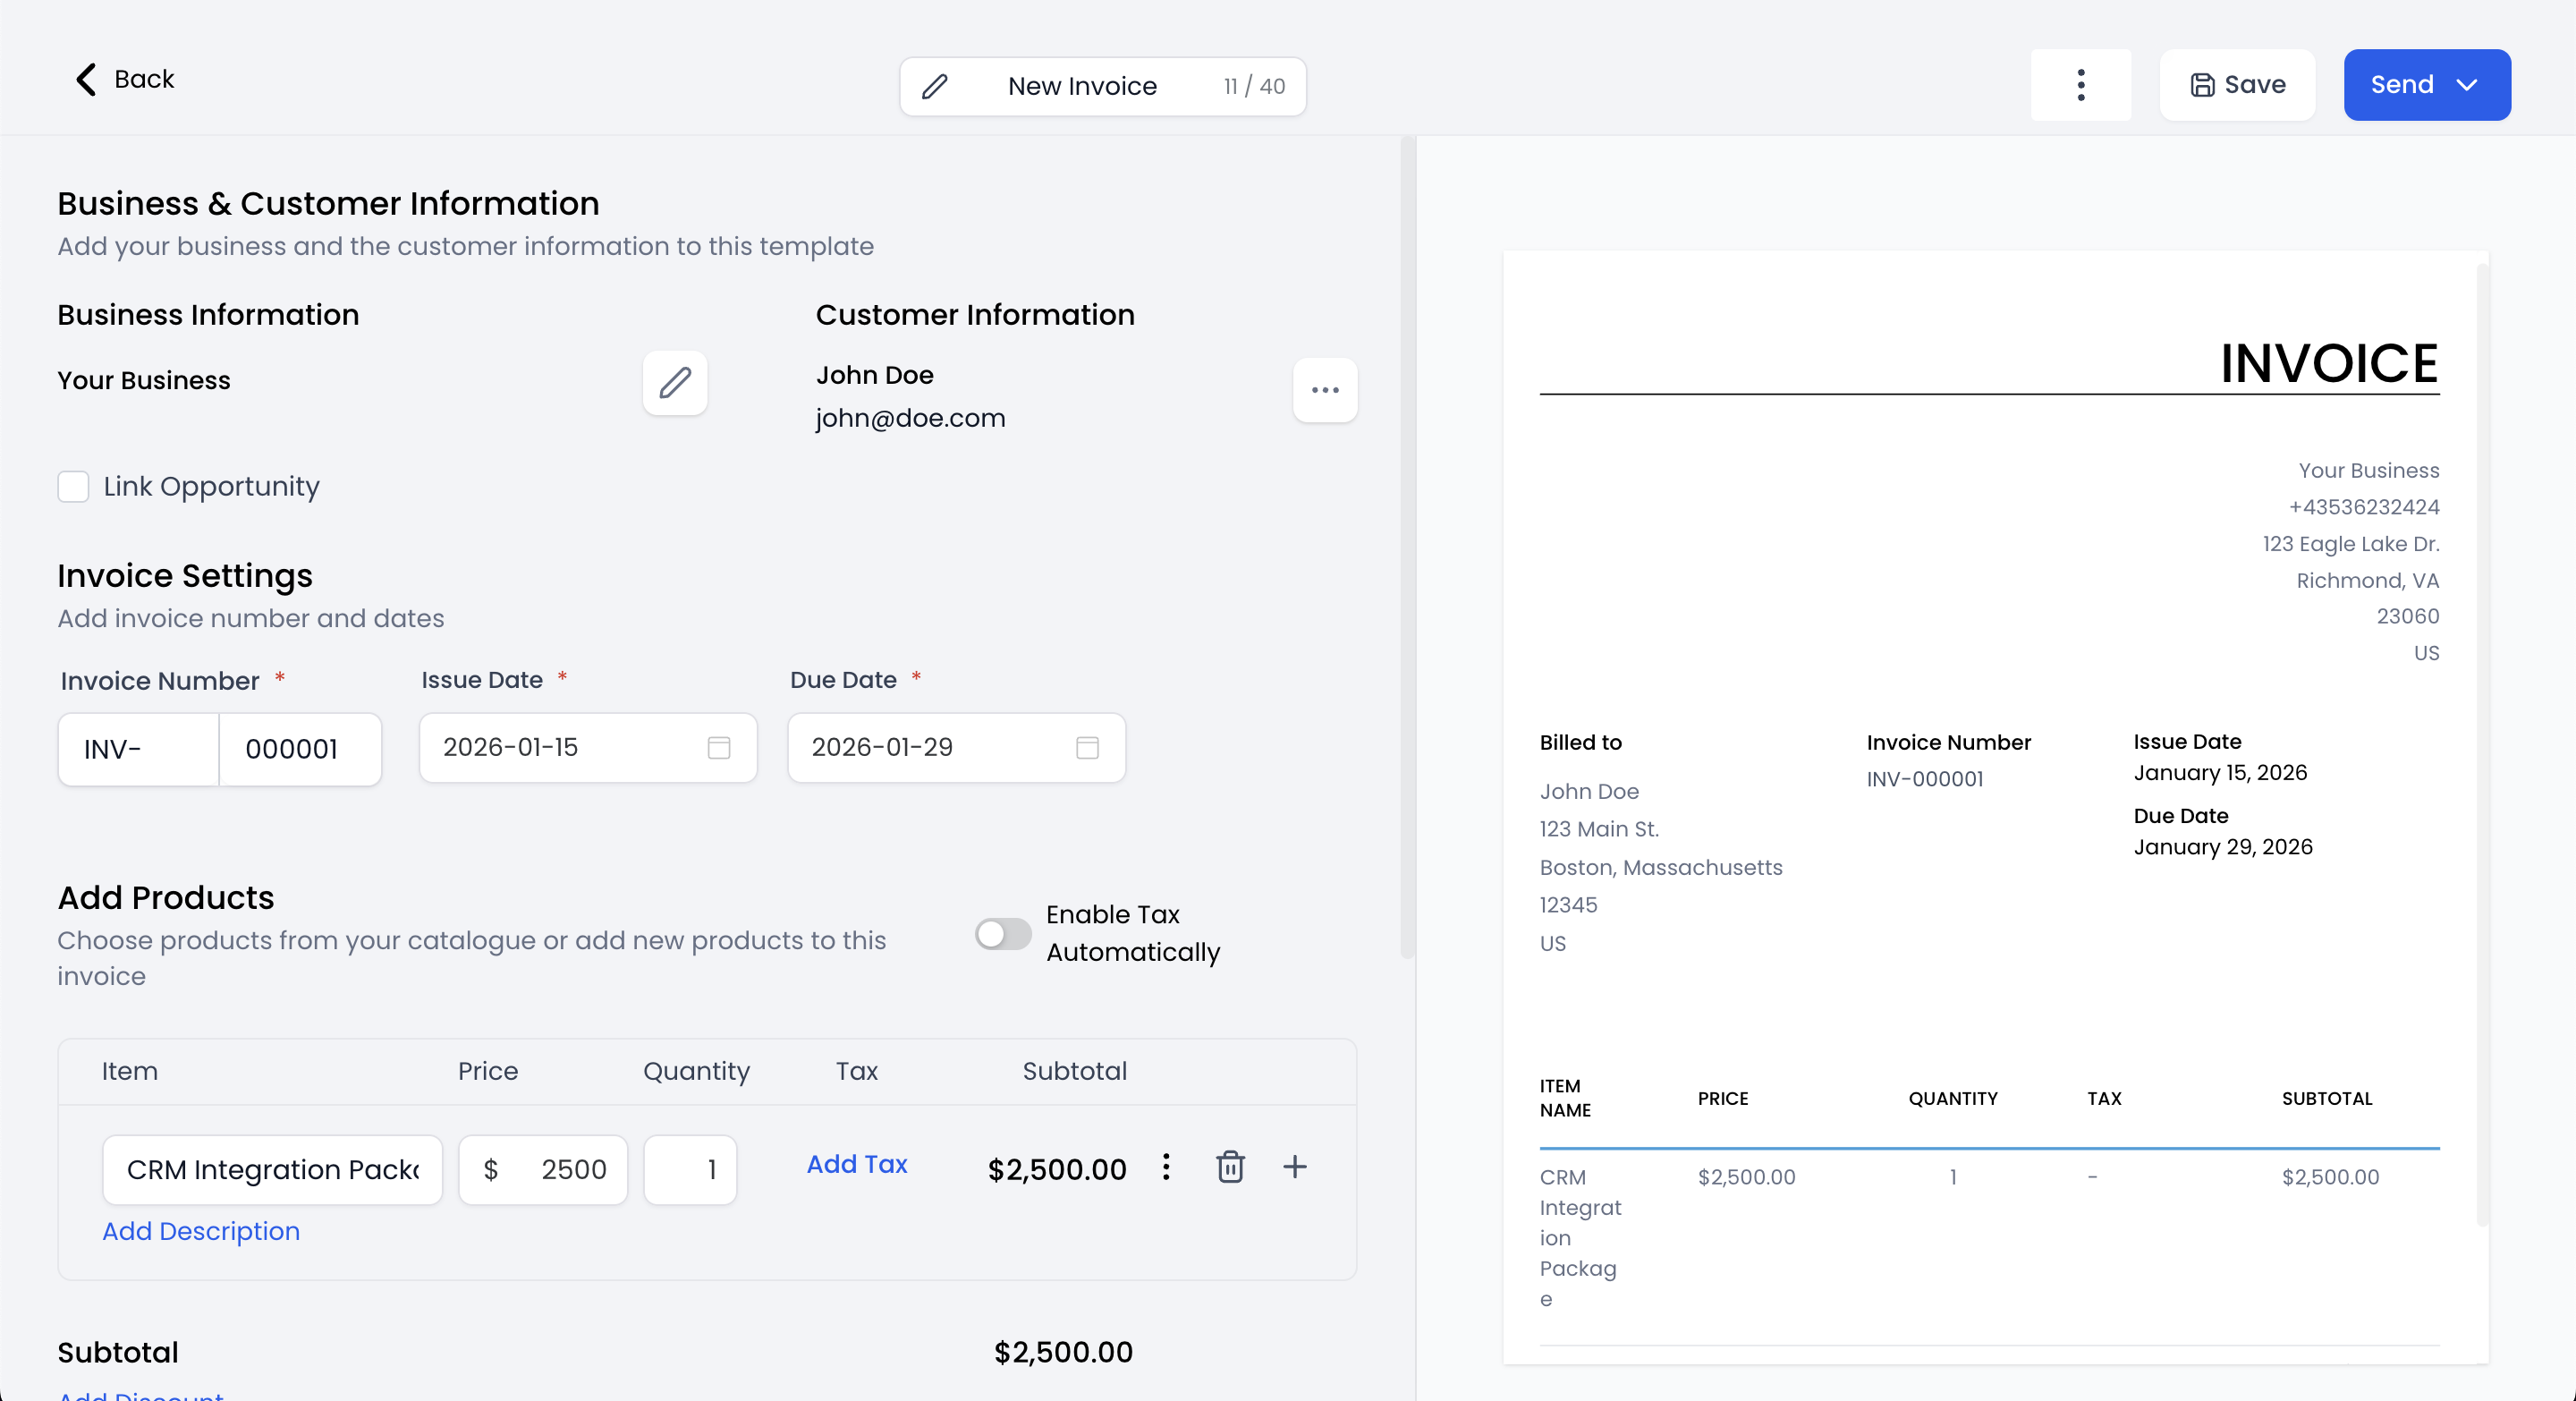Expand the Send button dropdown arrow
The height and width of the screenshot is (1401, 2576).
coord(2467,85)
